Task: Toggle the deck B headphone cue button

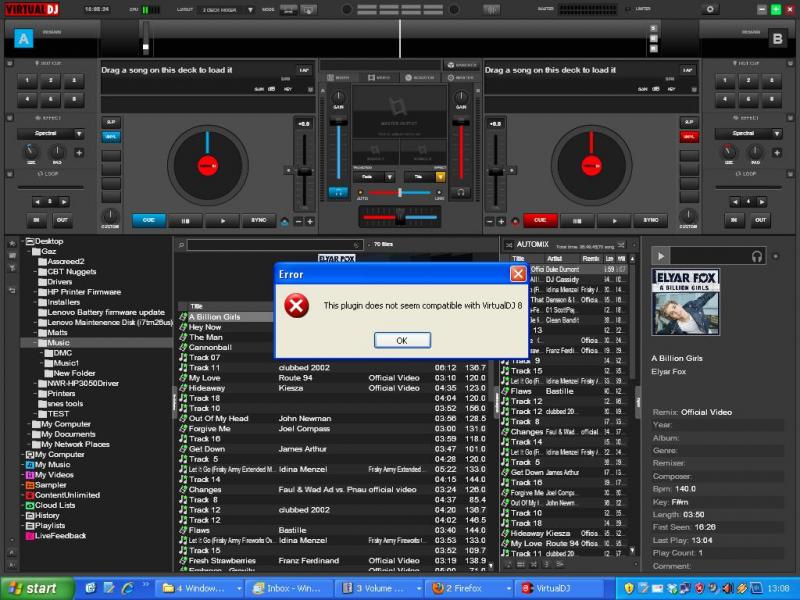Action: coord(461,191)
